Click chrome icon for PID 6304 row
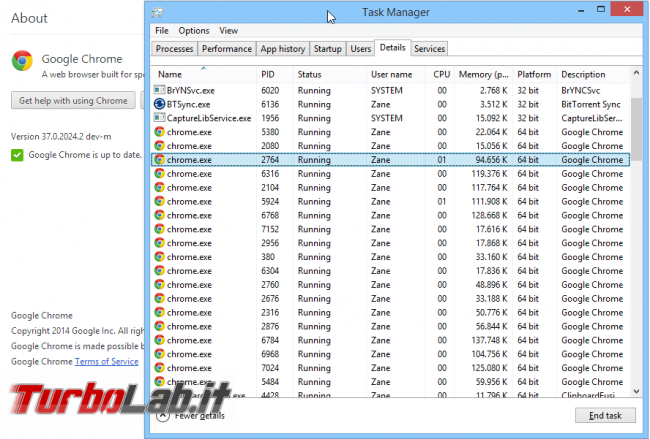The width and height of the screenshot is (650, 439). pyautogui.click(x=159, y=271)
